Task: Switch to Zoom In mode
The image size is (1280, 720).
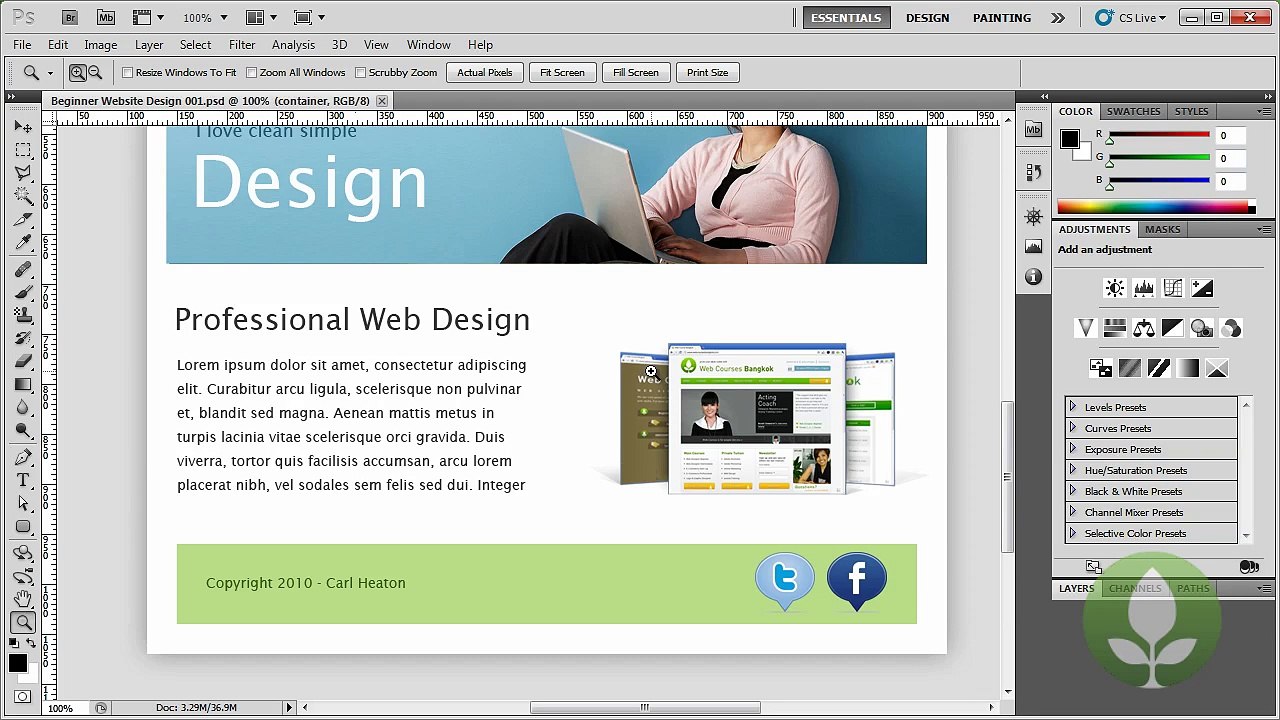Action: pyautogui.click(x=78, y=72)
